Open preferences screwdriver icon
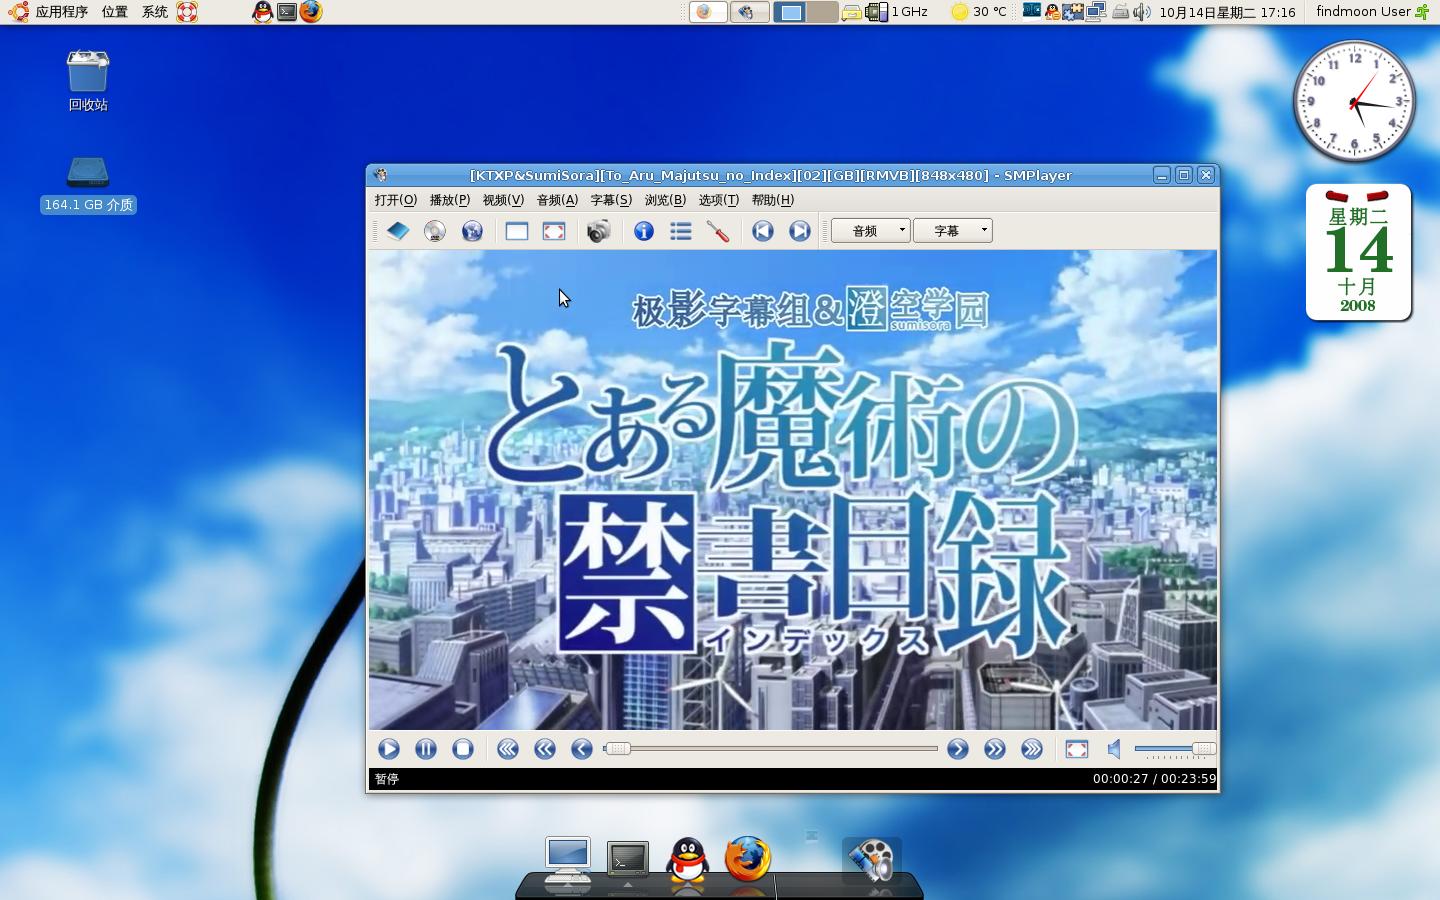1440x900 pixels. coord(718,231)
